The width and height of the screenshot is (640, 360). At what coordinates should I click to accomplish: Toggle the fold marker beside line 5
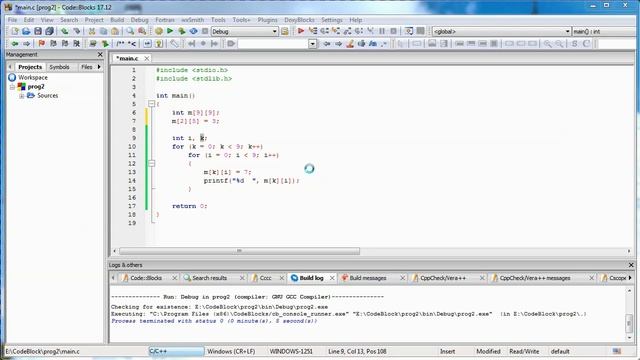151,104
